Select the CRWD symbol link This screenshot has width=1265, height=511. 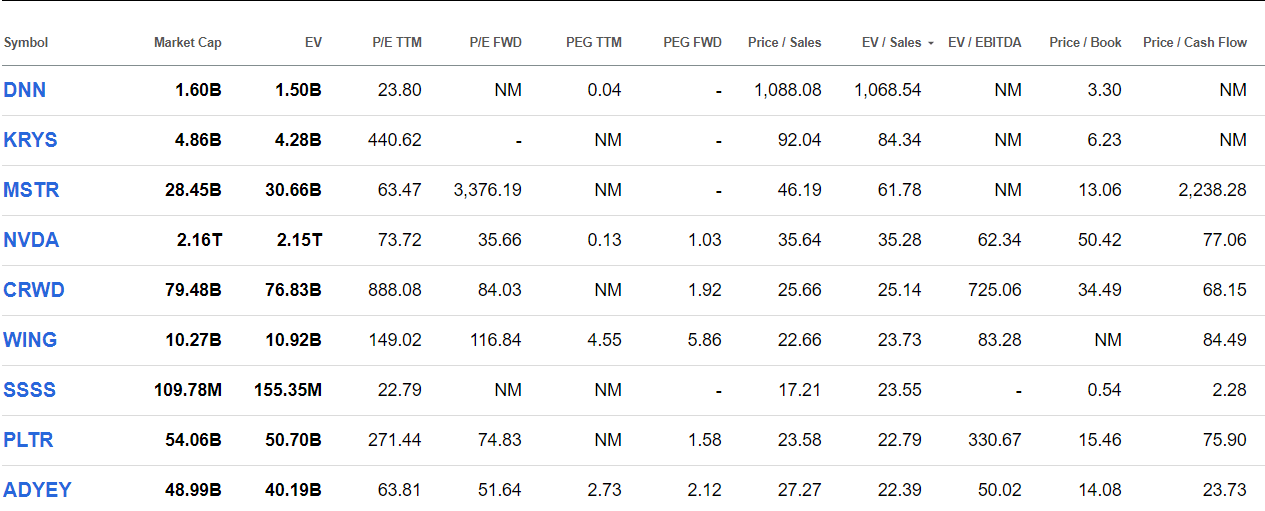34,290
